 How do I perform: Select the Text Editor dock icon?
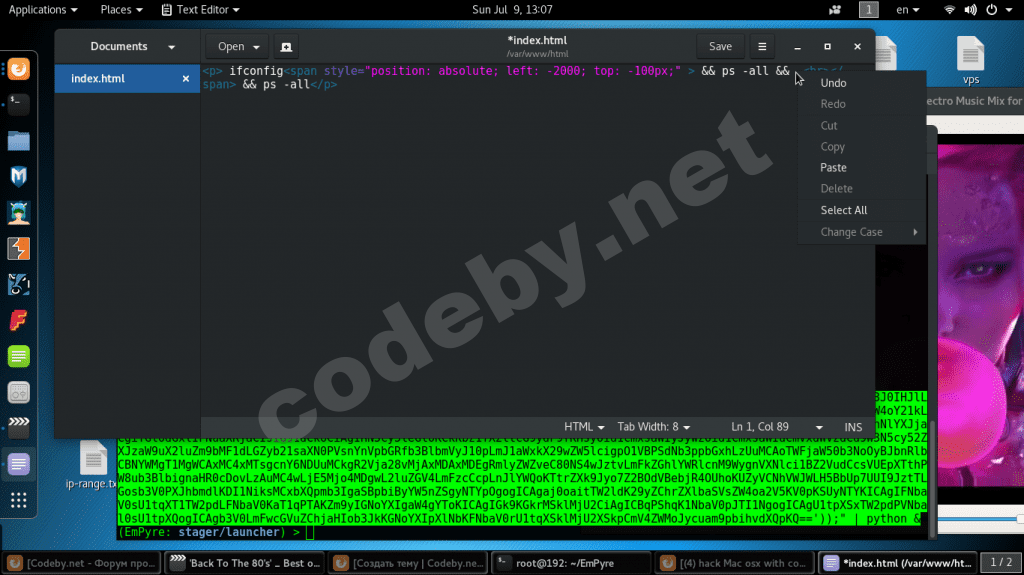[18, 464]
